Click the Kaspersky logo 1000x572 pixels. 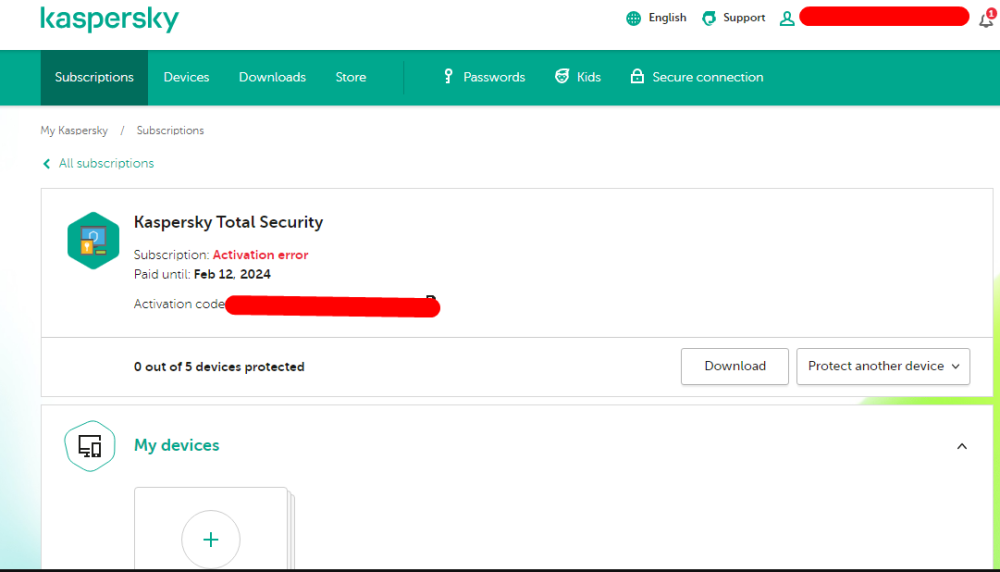[x=110, y=19]
